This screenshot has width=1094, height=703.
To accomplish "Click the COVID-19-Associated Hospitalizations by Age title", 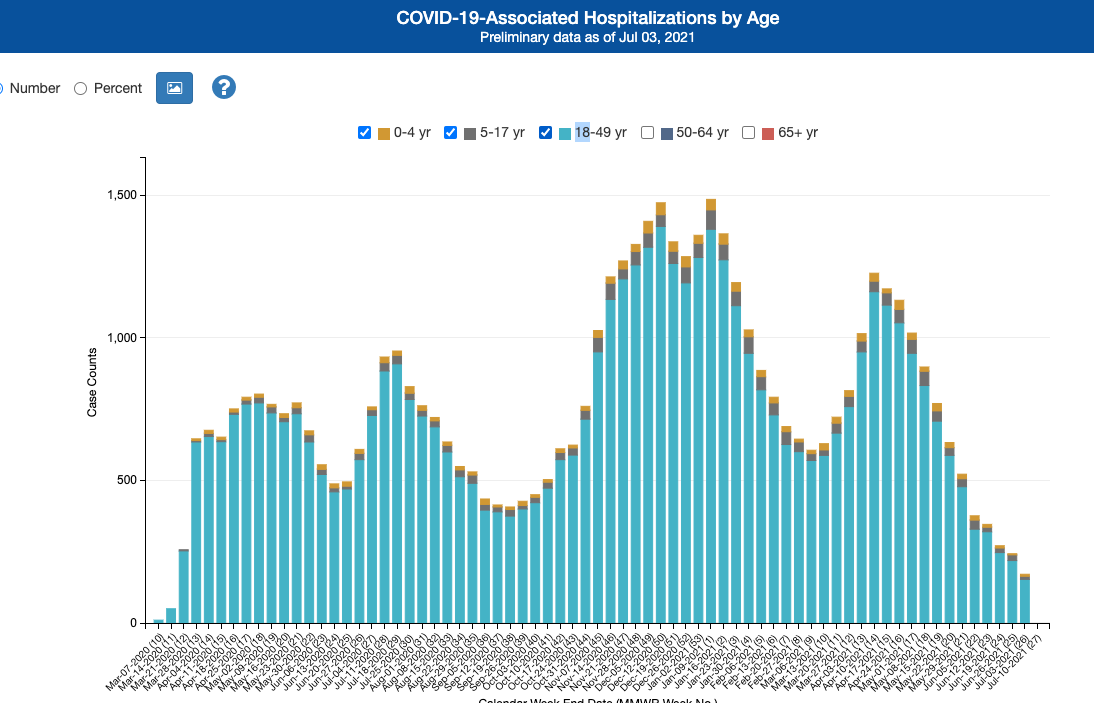I will pyautogui.click(x=587, y=18).
